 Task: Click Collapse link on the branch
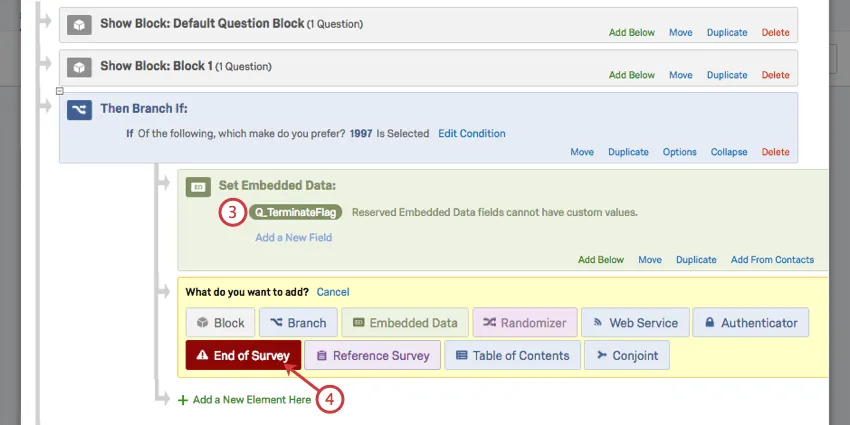(729, 152)
